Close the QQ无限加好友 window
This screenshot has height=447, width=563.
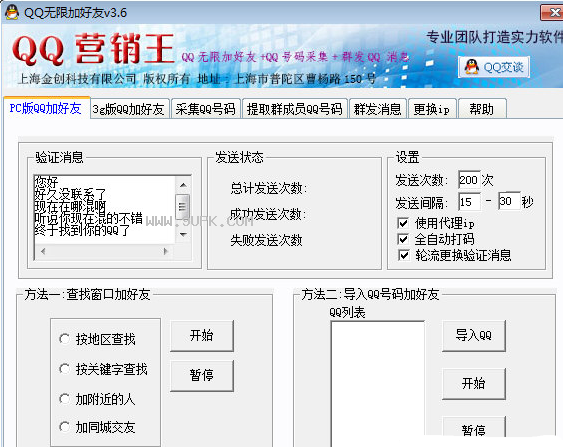(553, 13)
